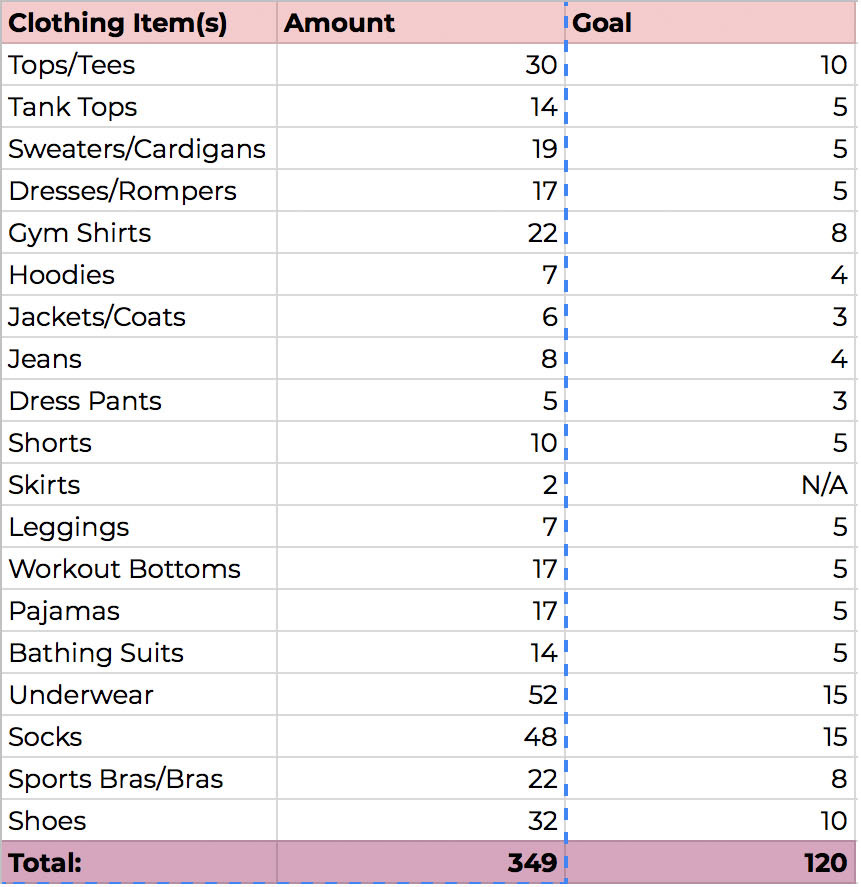Image resolution: width=861 pixels, height=887 pixels.
Task: Select the Goal column header cell
Action: (712, 23)
